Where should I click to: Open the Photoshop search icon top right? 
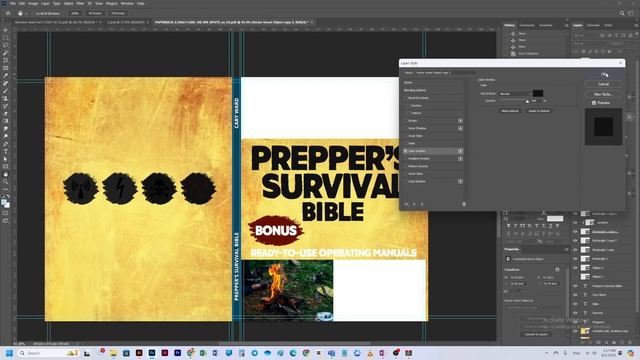tap(622, 13)
